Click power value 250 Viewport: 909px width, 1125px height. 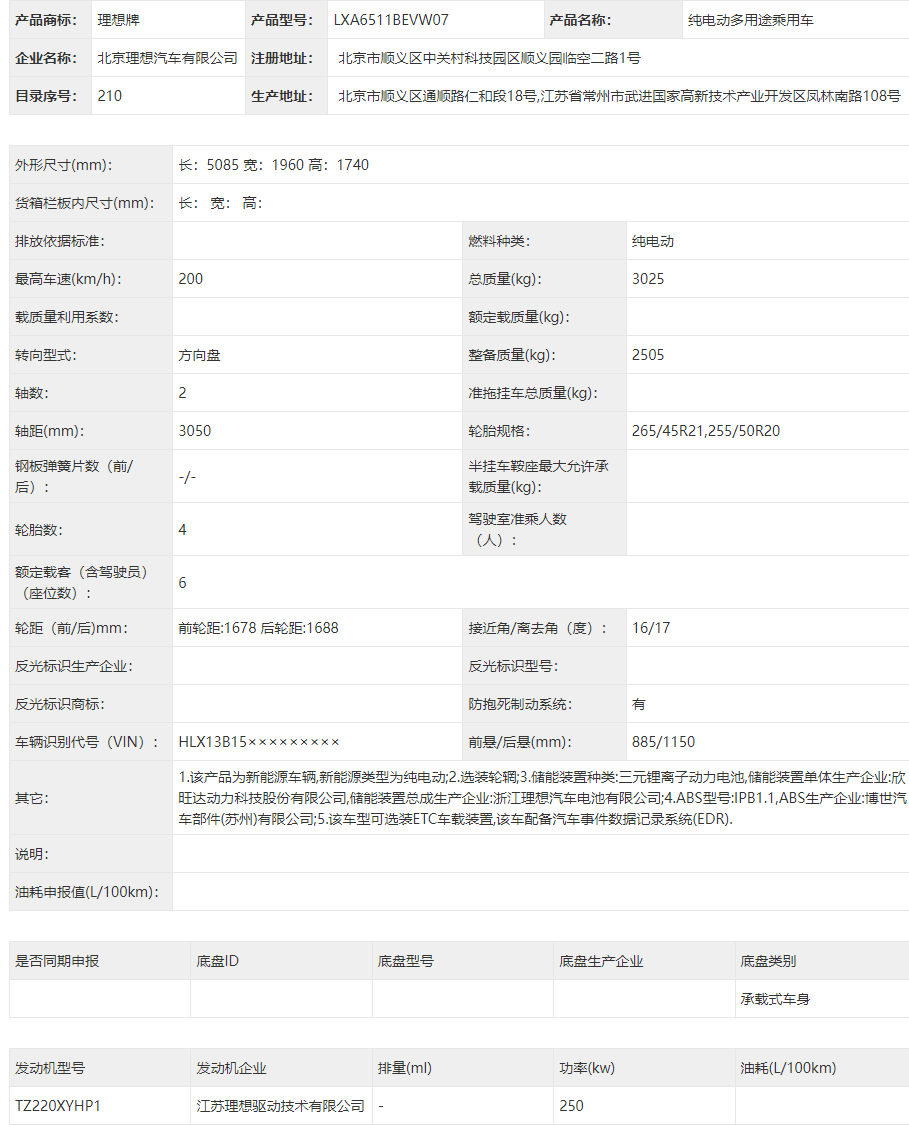click(571, 1106)
